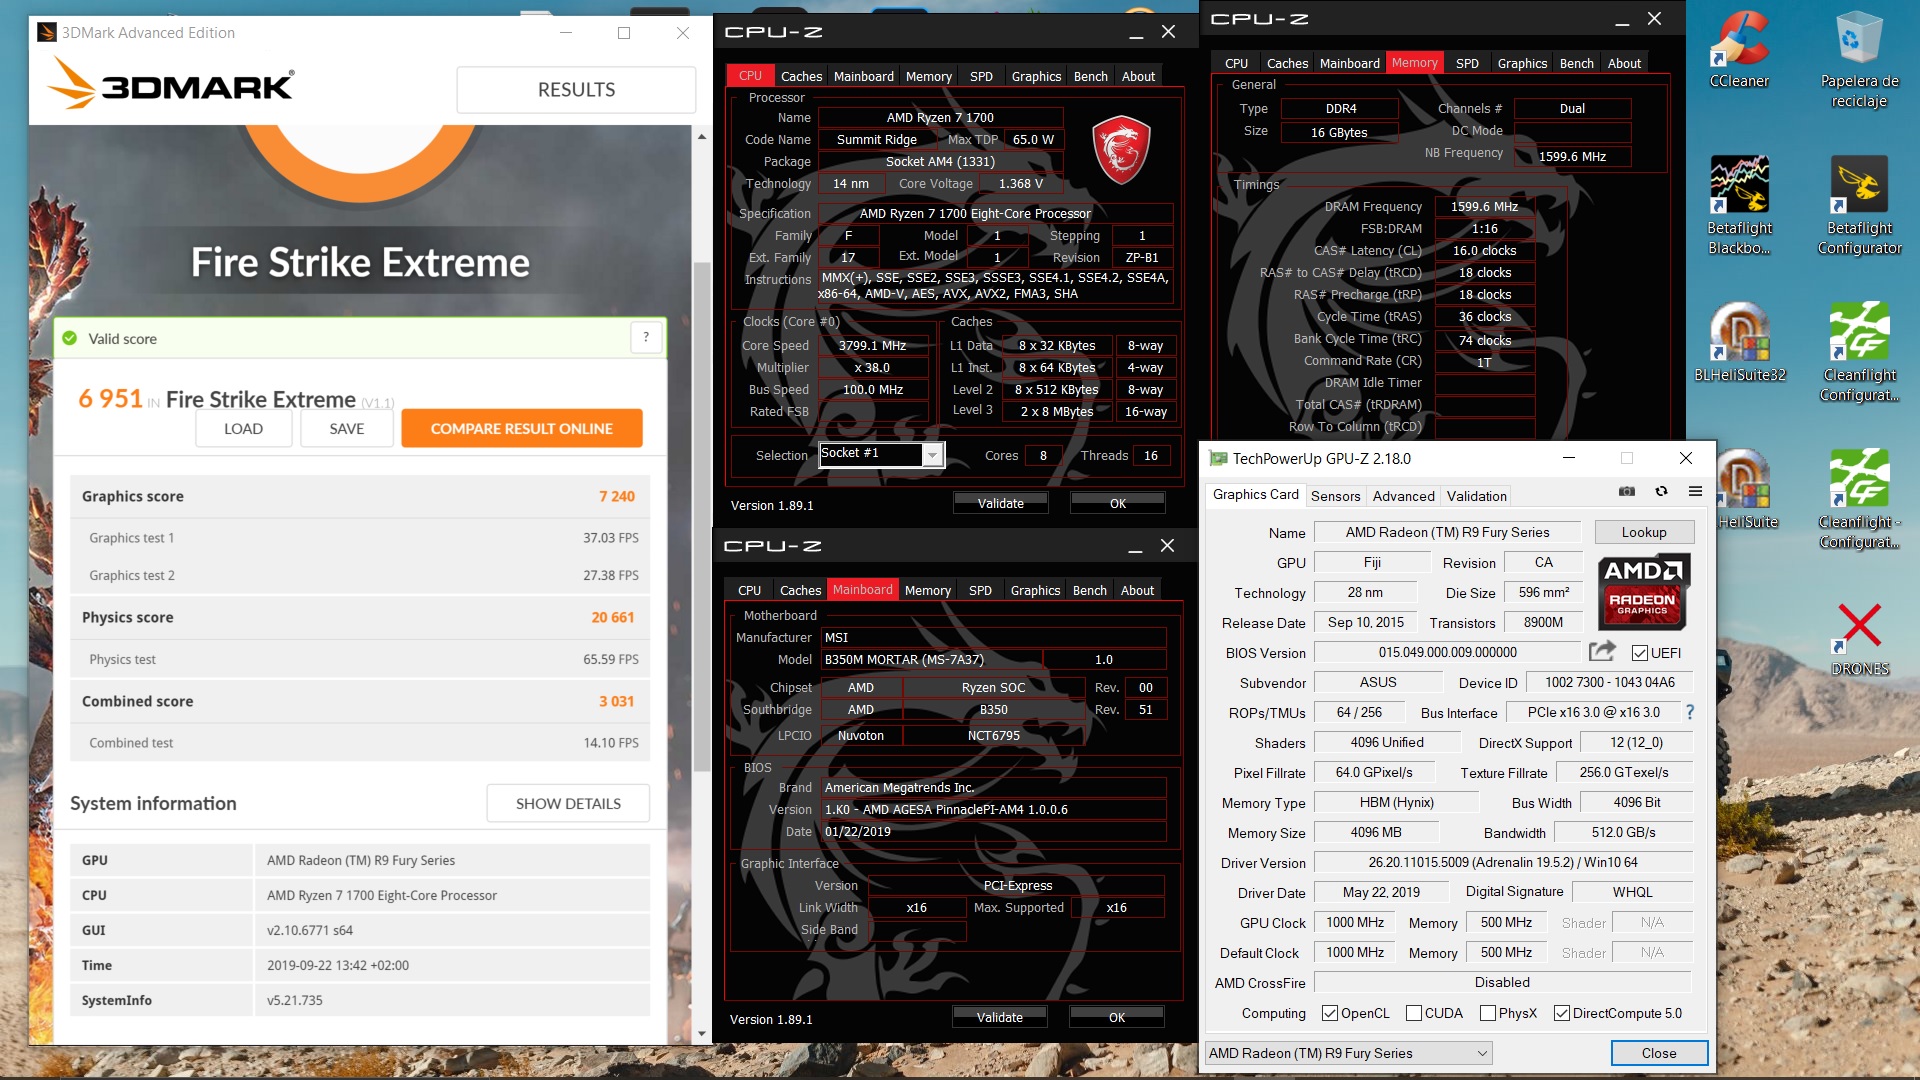This screenshot has height=1080, width=1920.
Task: Click the BIOS export share icon in GPU-Z
Action: (1602, 651)
